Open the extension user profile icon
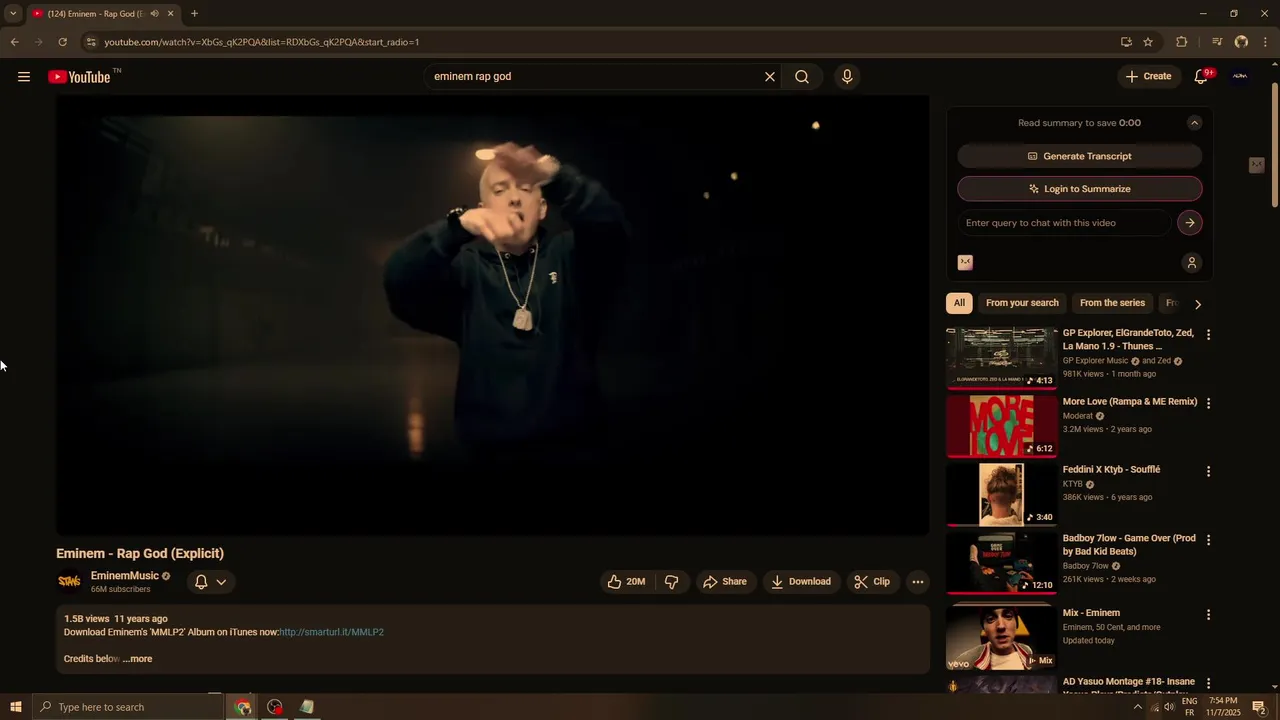The image size is (1280, 720). coord(1191,263)
